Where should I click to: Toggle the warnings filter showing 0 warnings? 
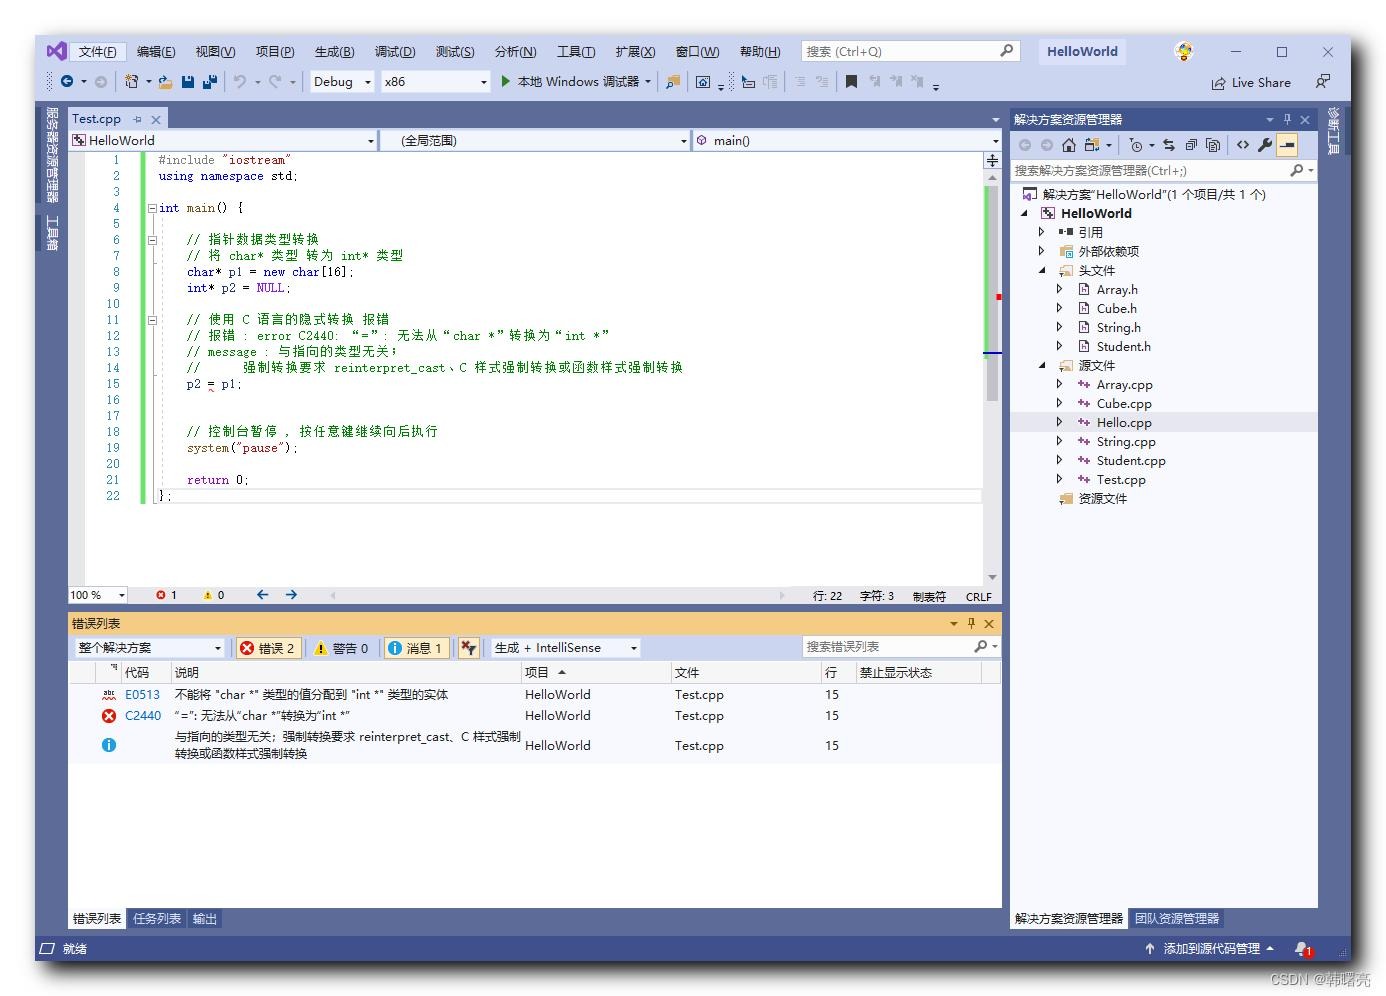(341, 648)
